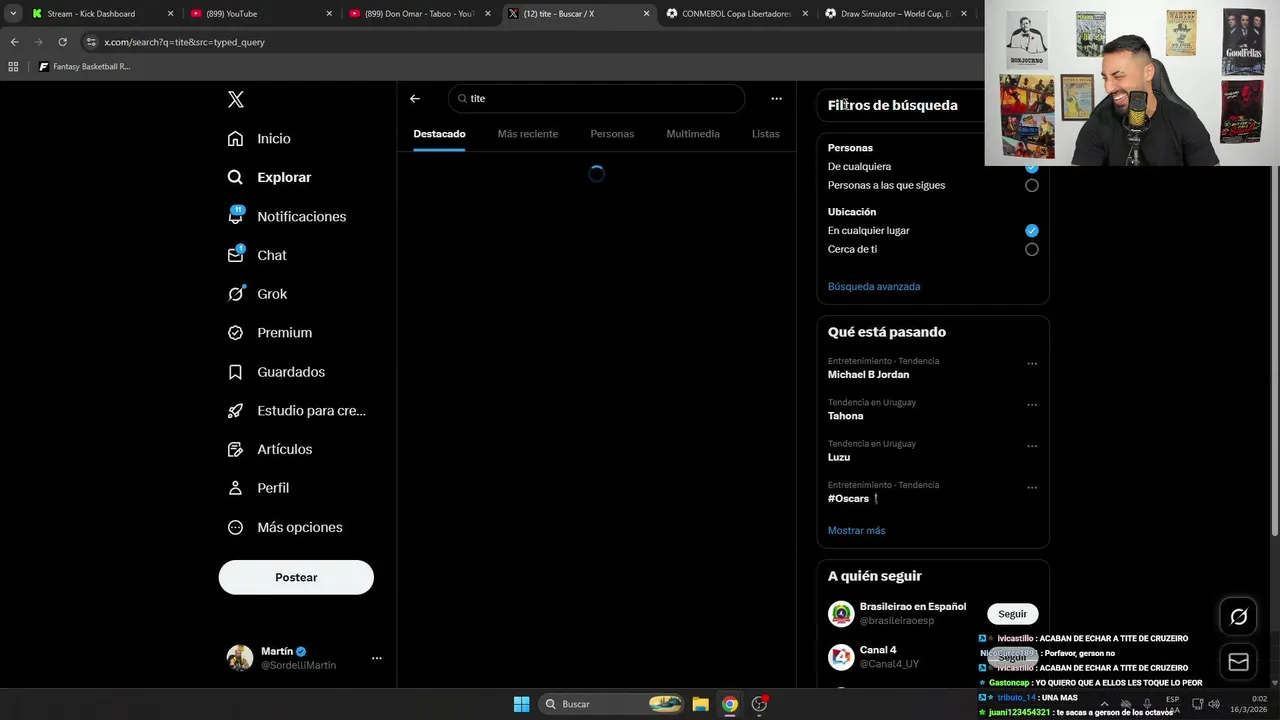The height and width of the screenshot is (720, 1280).
Task: Open Perfil person icon
Action: (235, 488)
